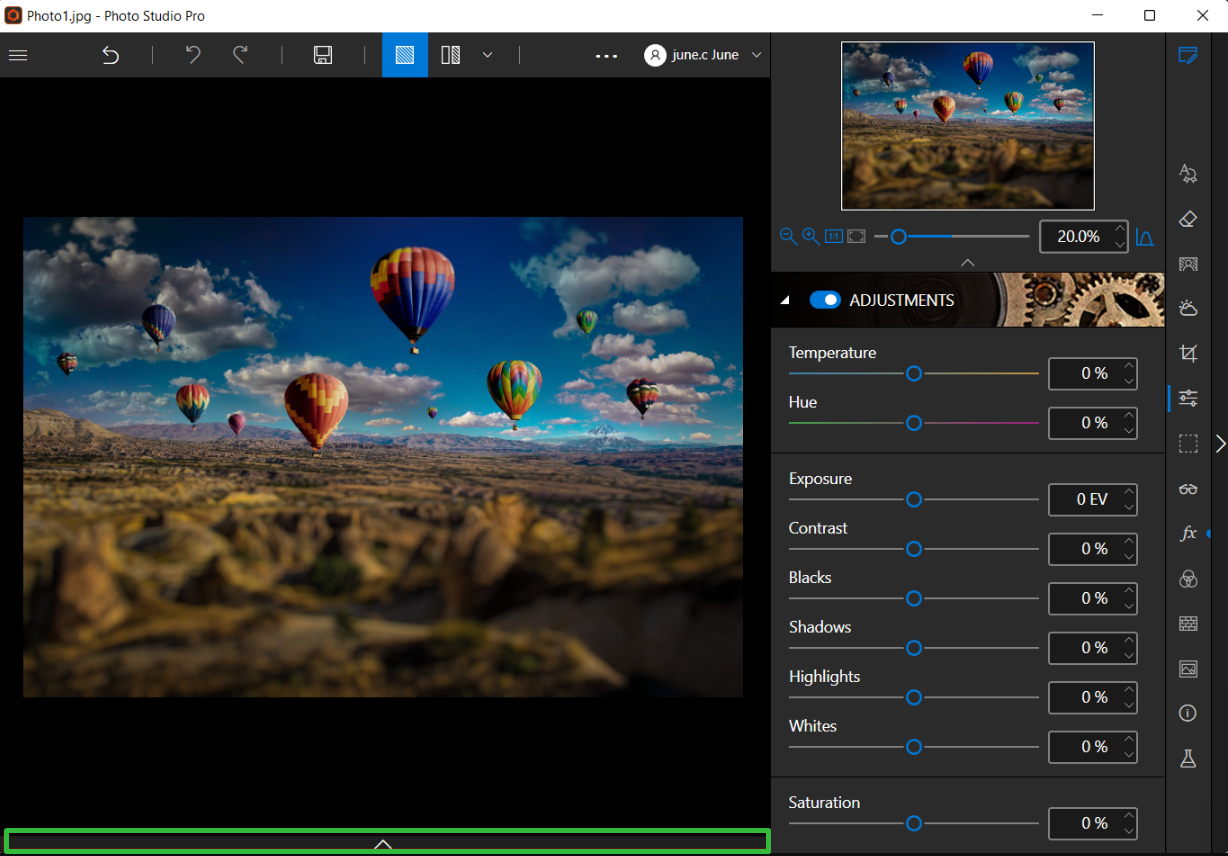The width and height of the screenshot is (1228, 856).
Task: Open the perspective/panorama tool icon
Action: (x=1188, y=264)
